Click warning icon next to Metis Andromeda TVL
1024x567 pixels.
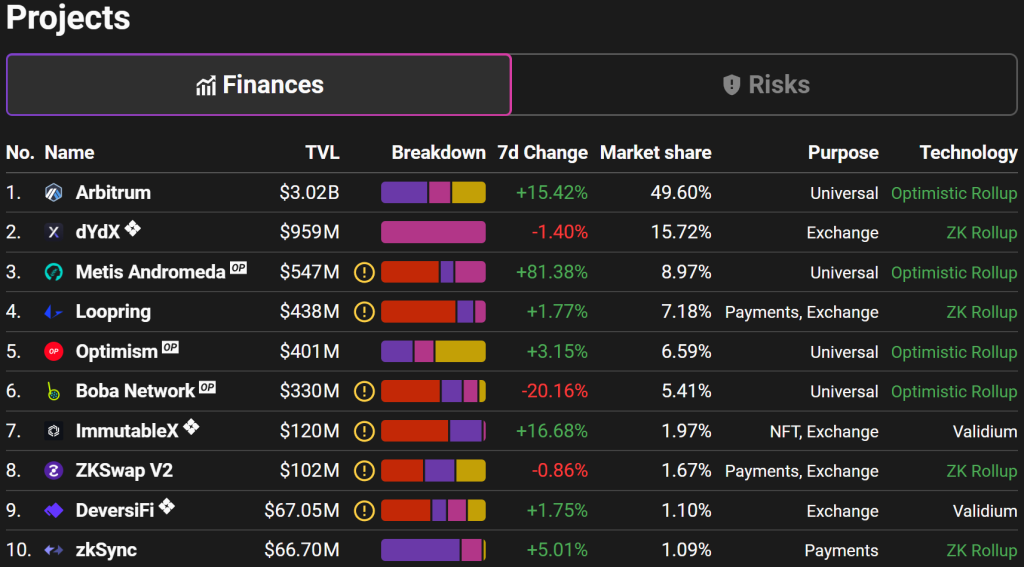364,272
